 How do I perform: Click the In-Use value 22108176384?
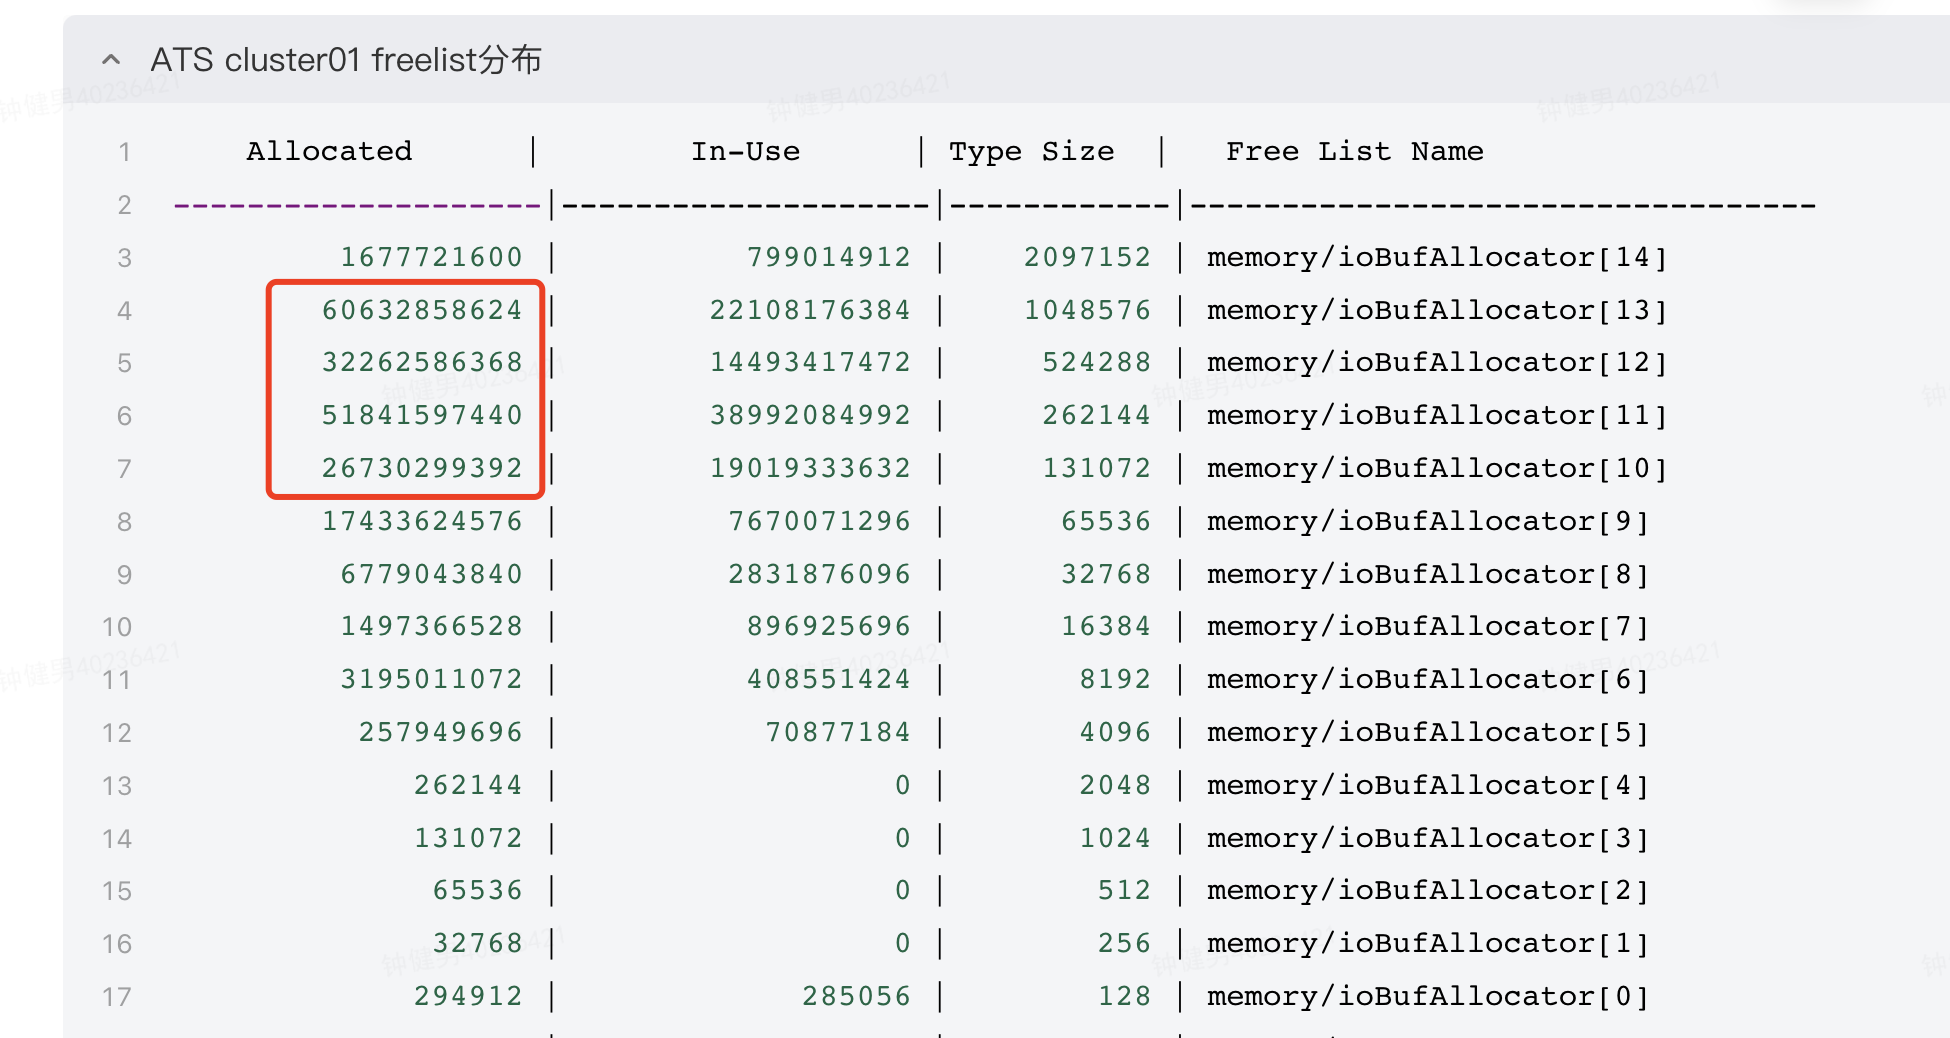tap(809, 310)
